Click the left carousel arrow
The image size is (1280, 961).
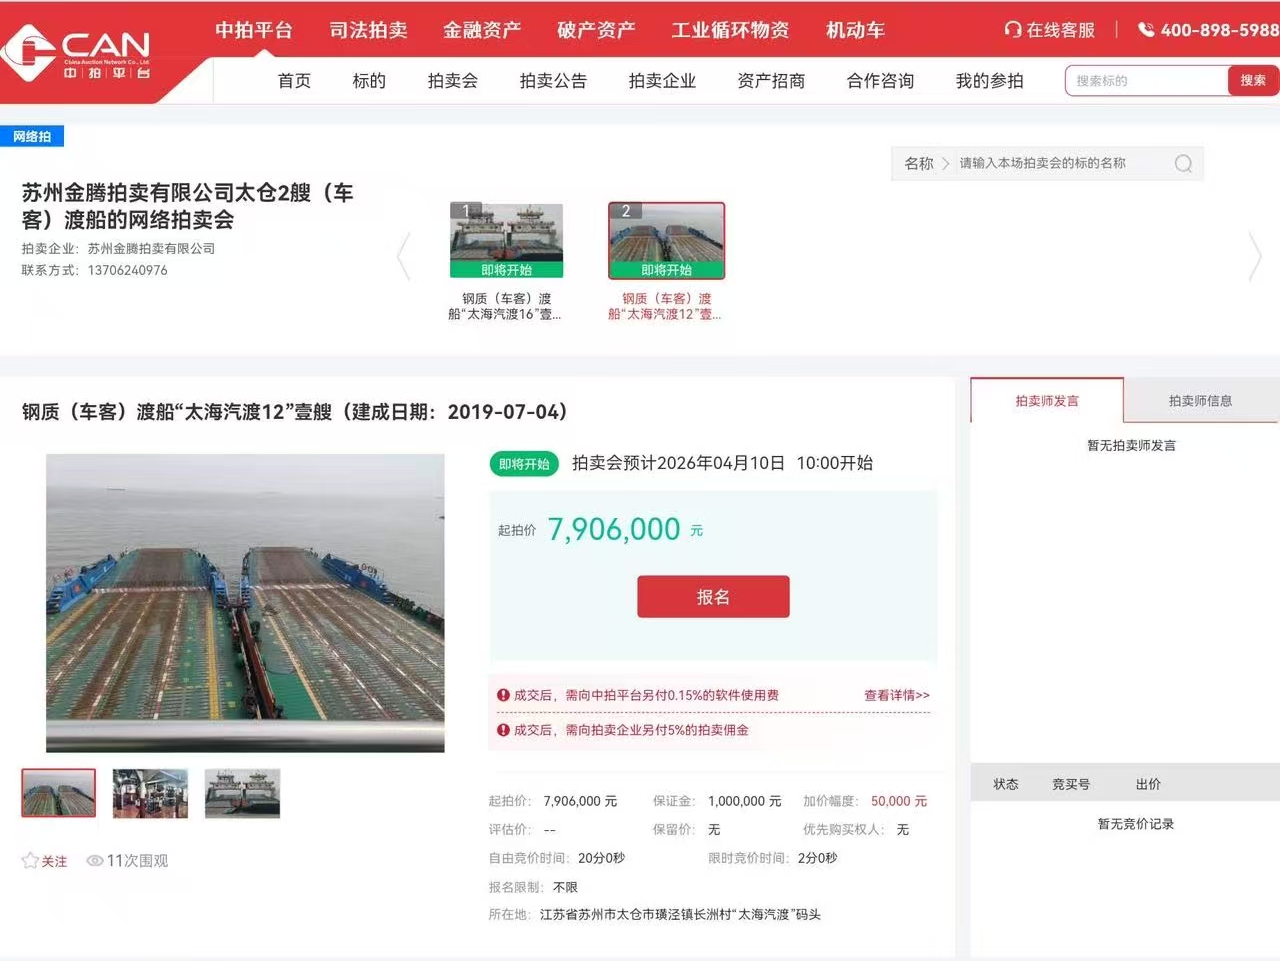tap(403, 257)
